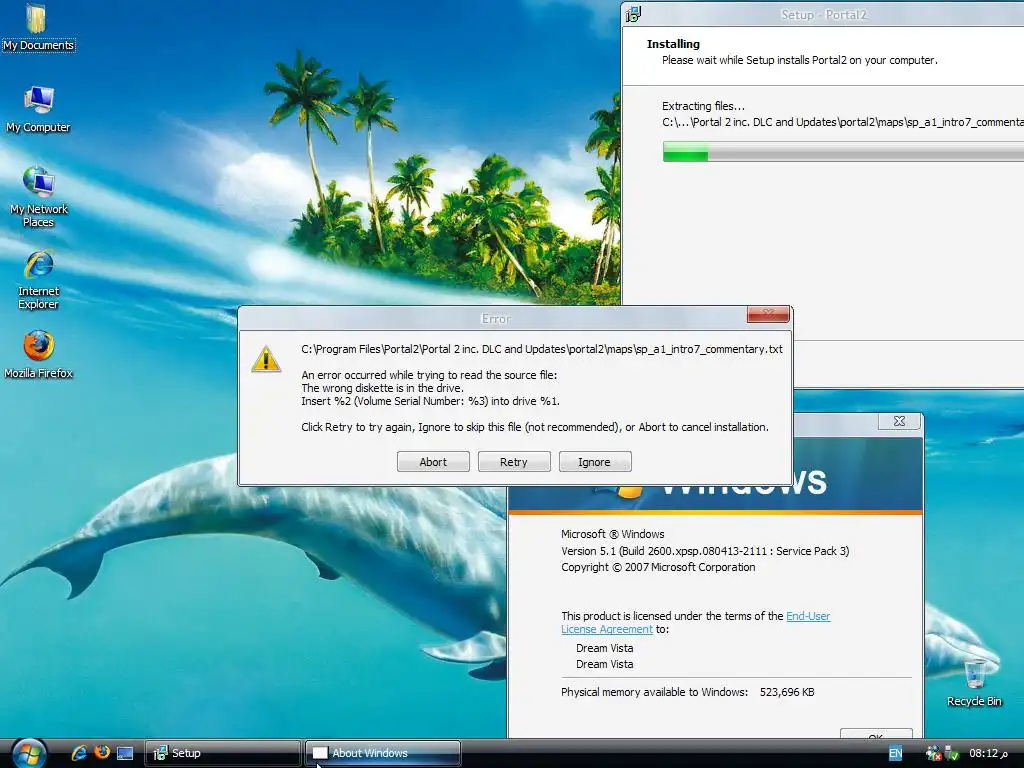Select Internet Explorer desktop icon
1024x768 pixels.
tap(38, 280)
